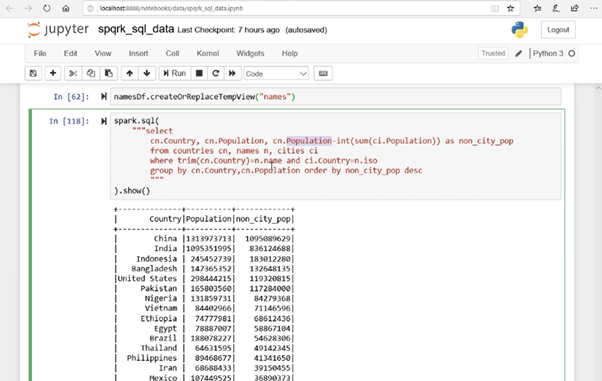Open command palette keyboard icon
This screenshot has height=381, width=602.
(x=323, y=73)
